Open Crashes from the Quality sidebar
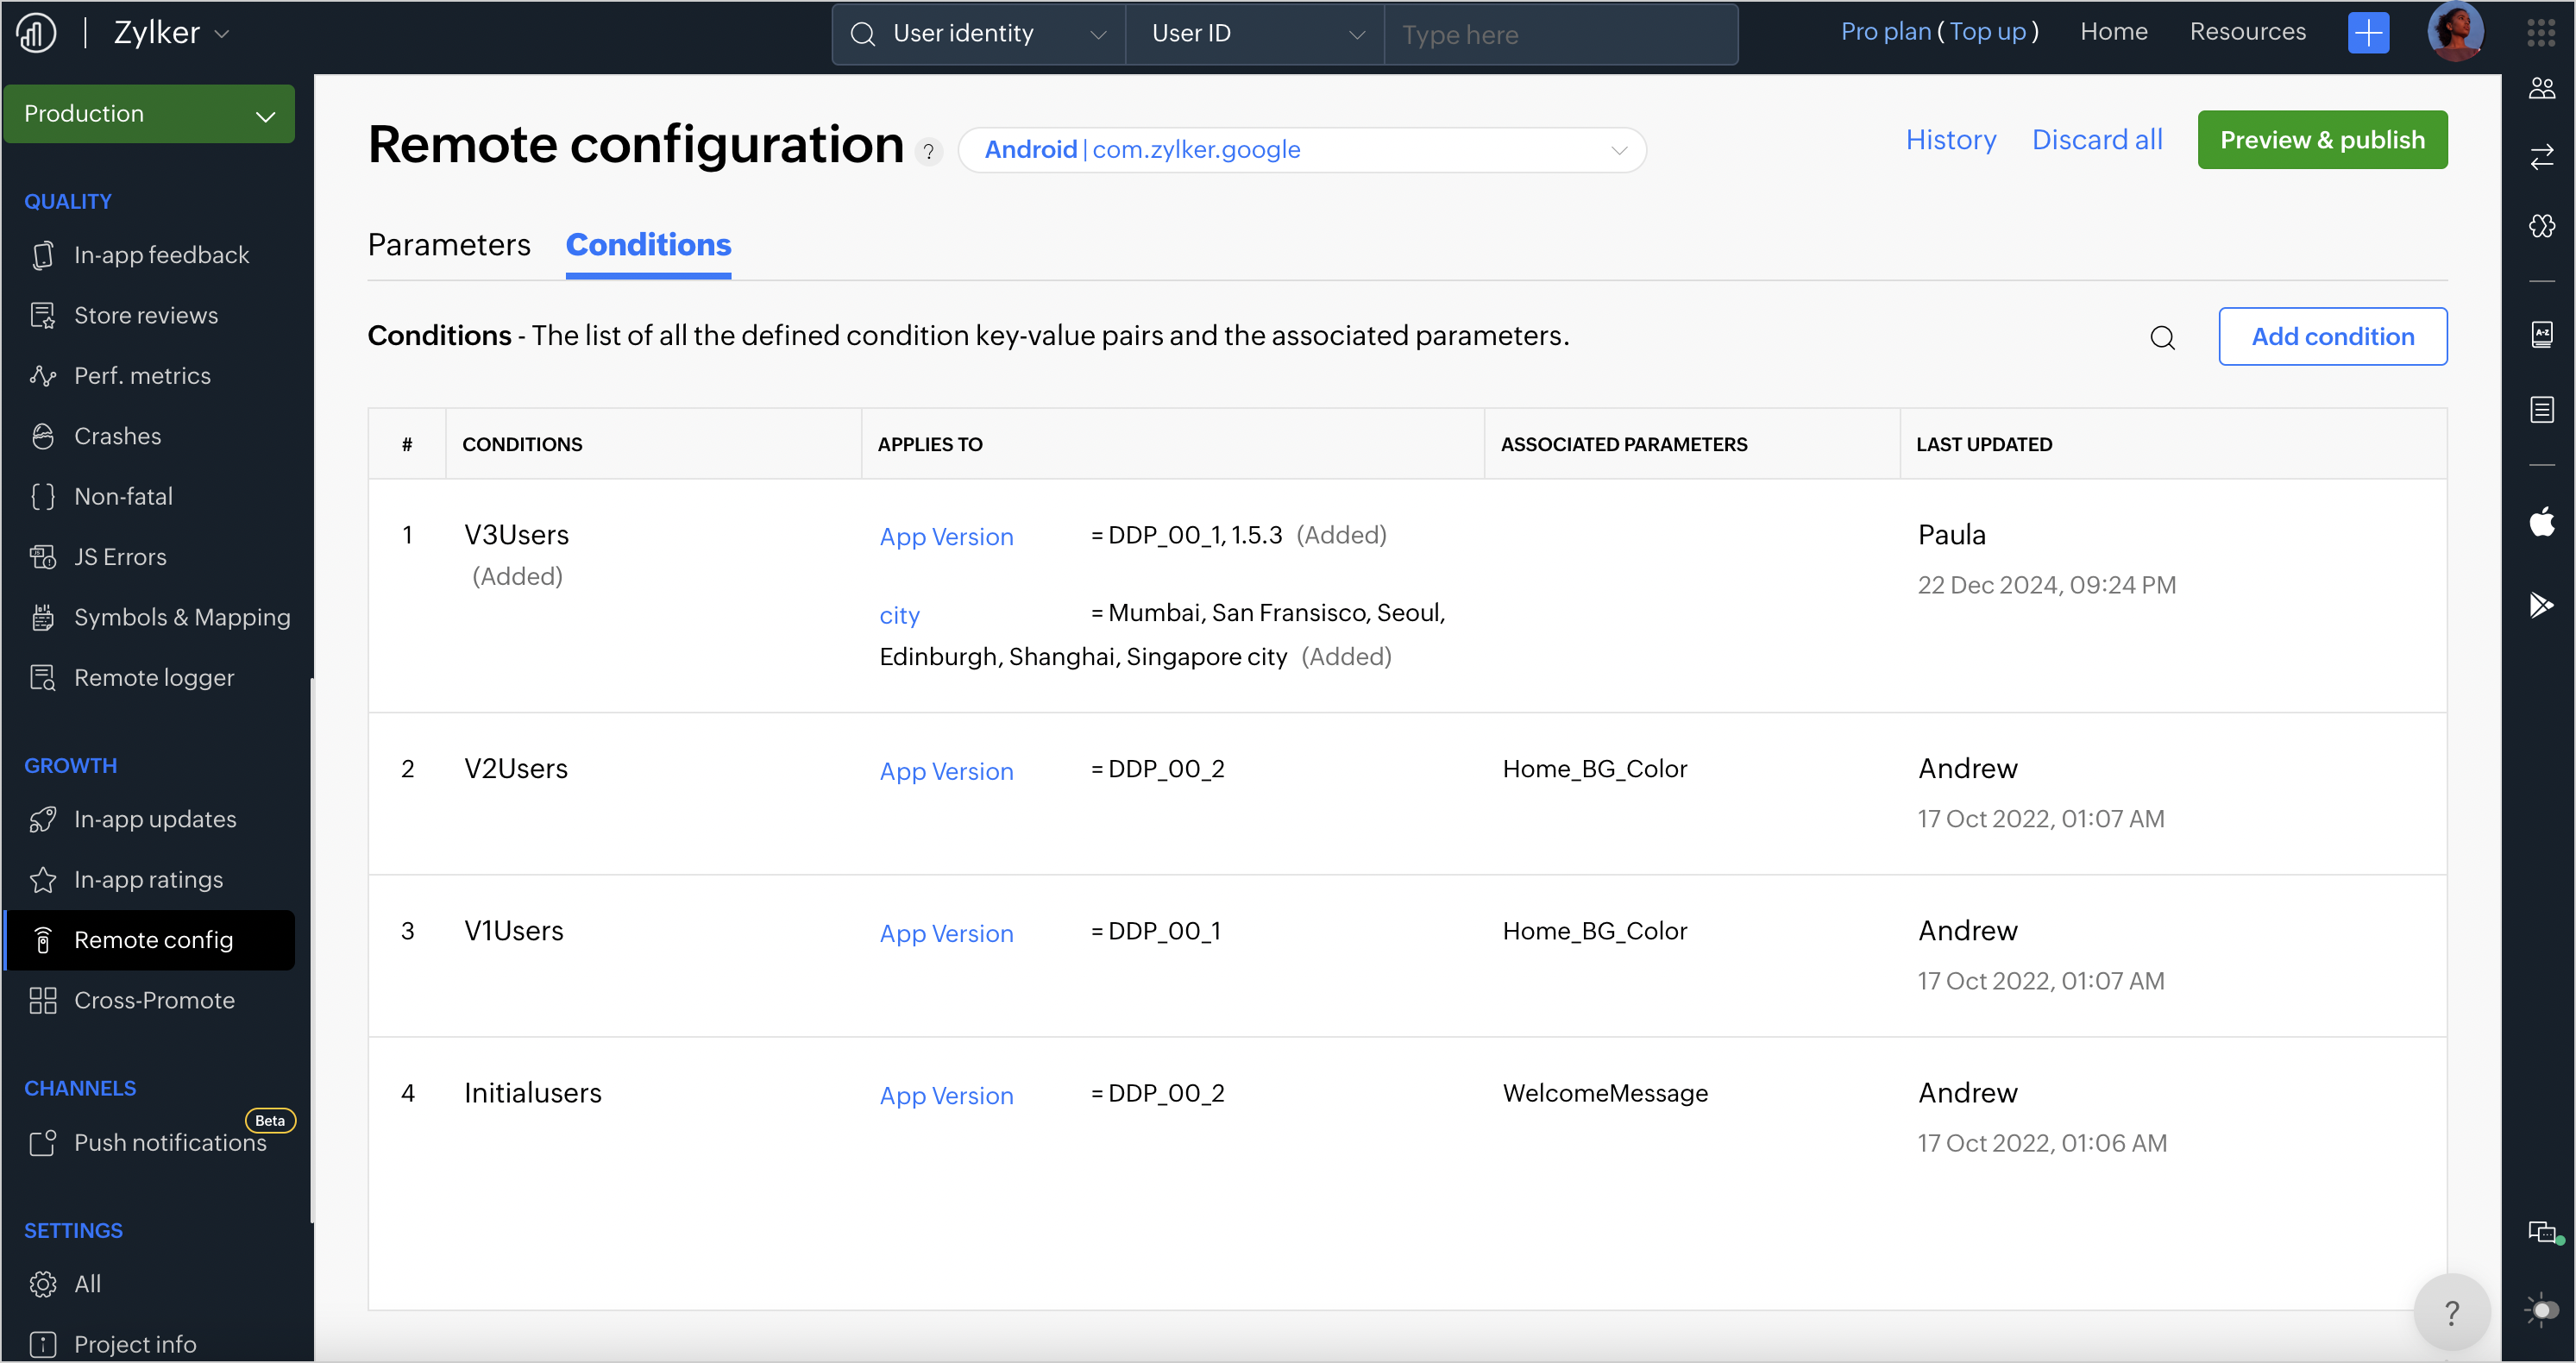The width and height of the screenshot is (2576, 1363). (117, 436)
